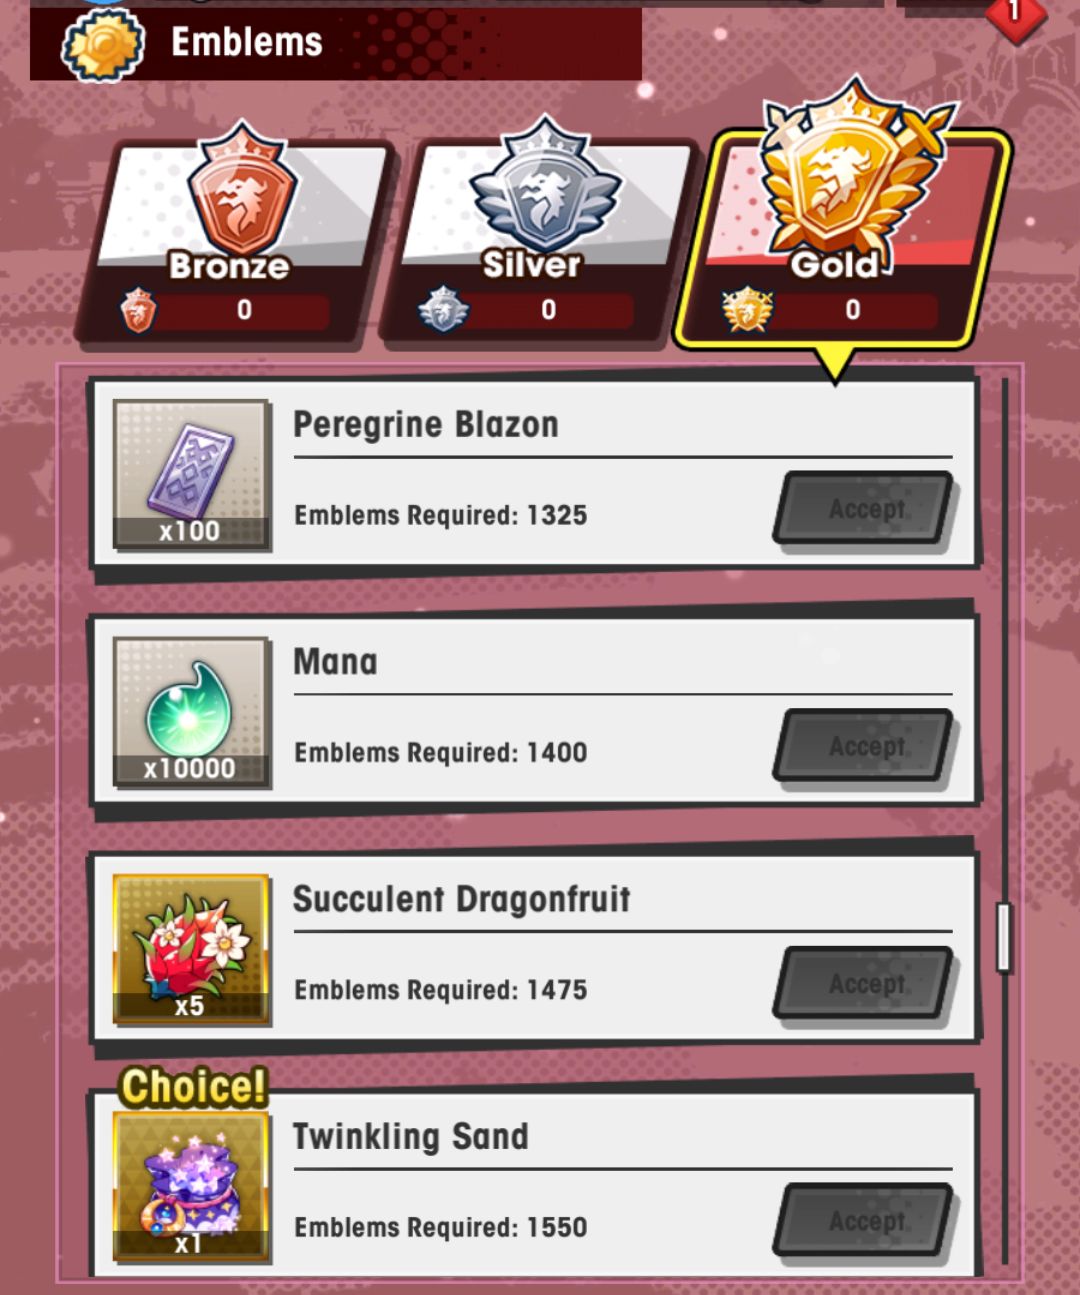Click the small gold emblem counter icon

[x=748, y=310]
